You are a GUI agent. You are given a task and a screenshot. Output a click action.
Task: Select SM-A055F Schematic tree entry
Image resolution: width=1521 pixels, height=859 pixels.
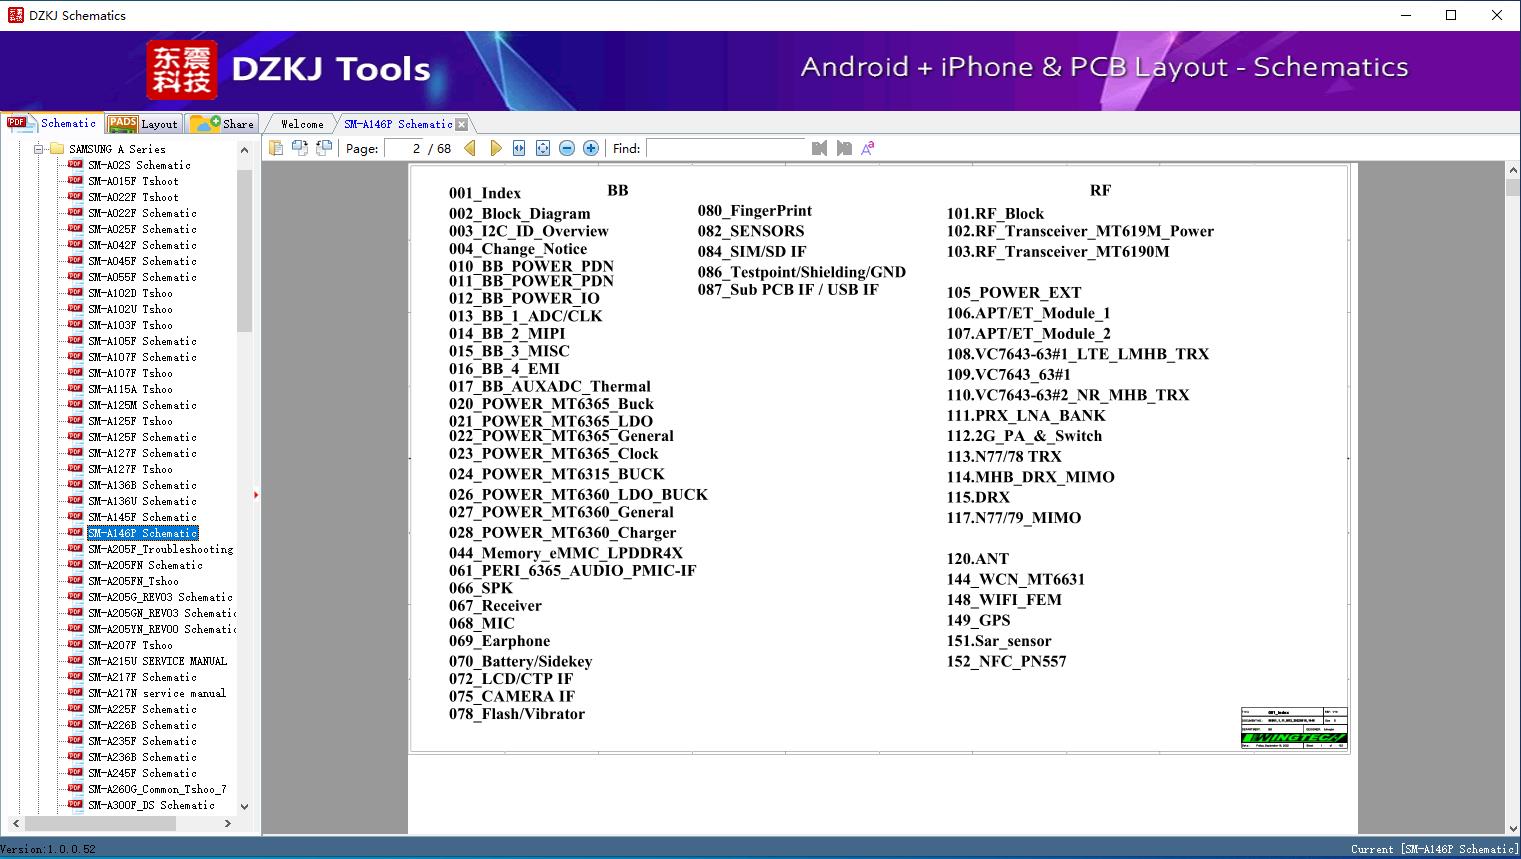[x=142, y=277]
